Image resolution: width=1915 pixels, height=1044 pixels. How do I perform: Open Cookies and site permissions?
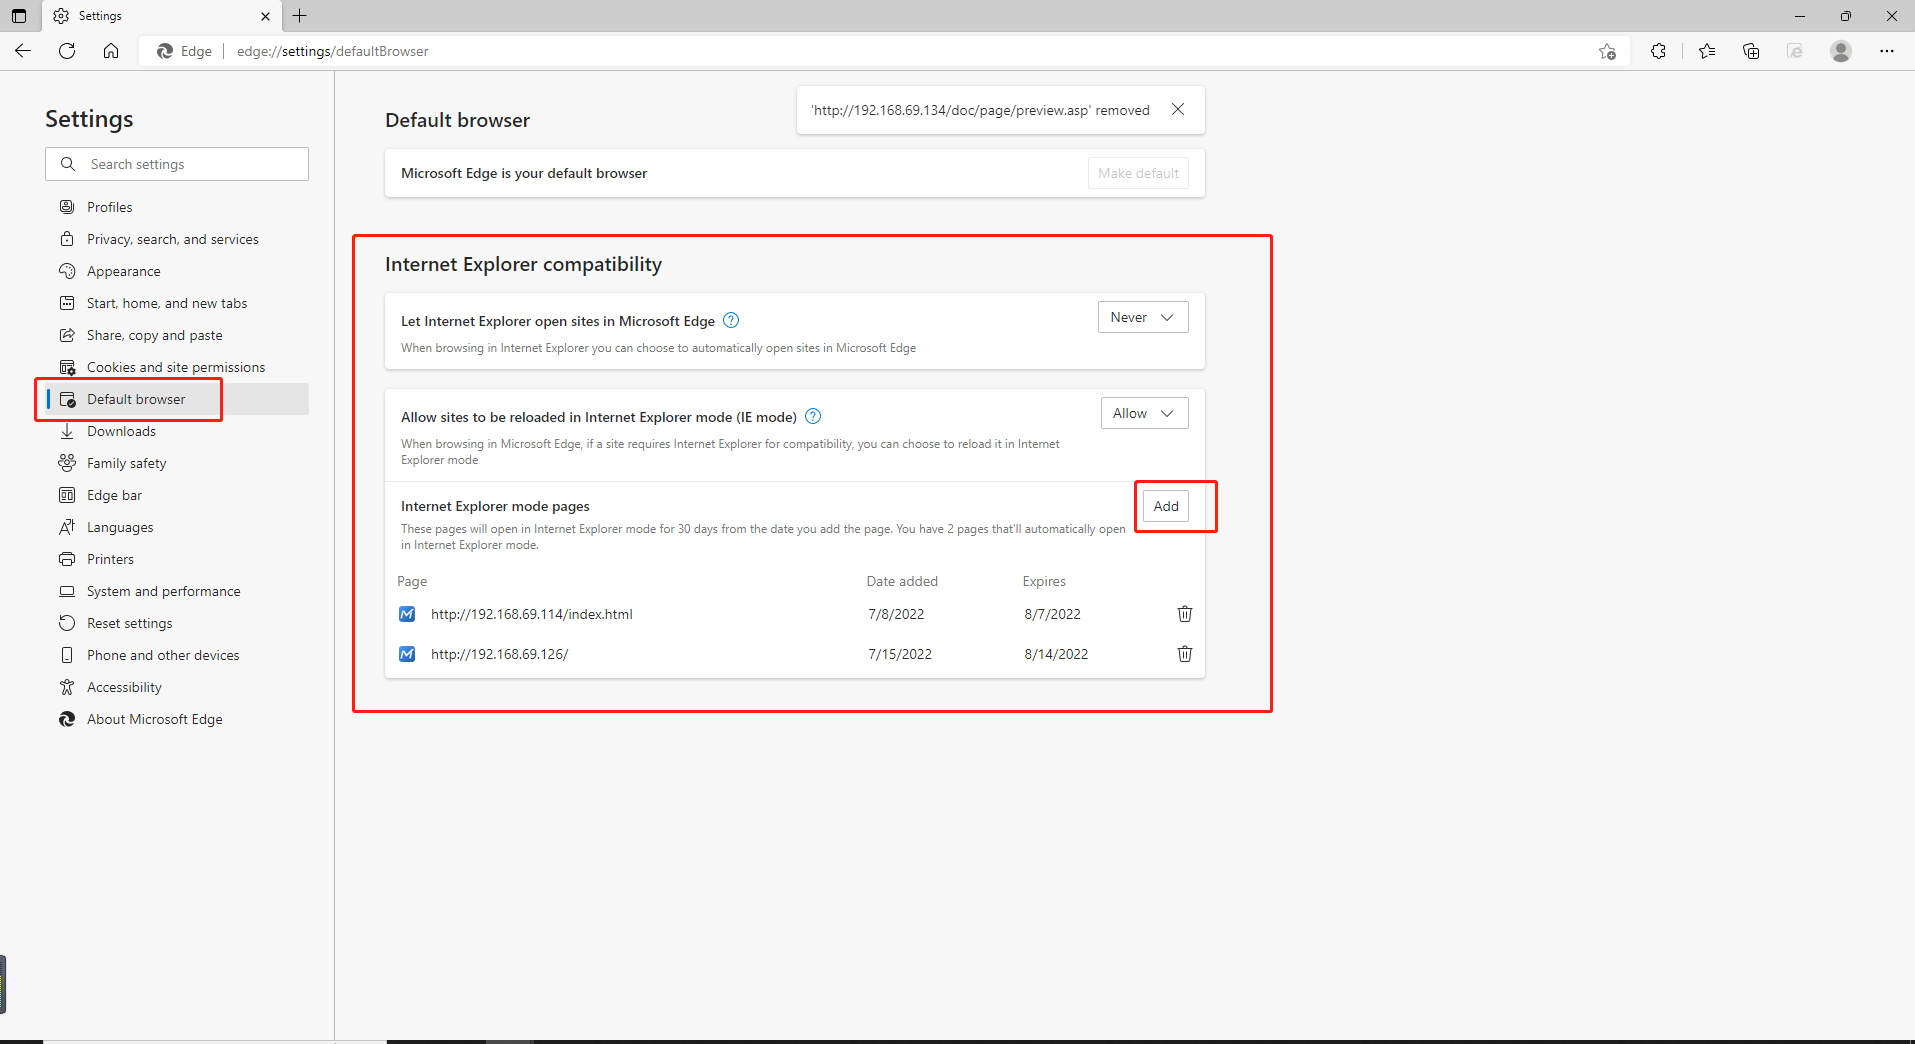pos(178,367)
